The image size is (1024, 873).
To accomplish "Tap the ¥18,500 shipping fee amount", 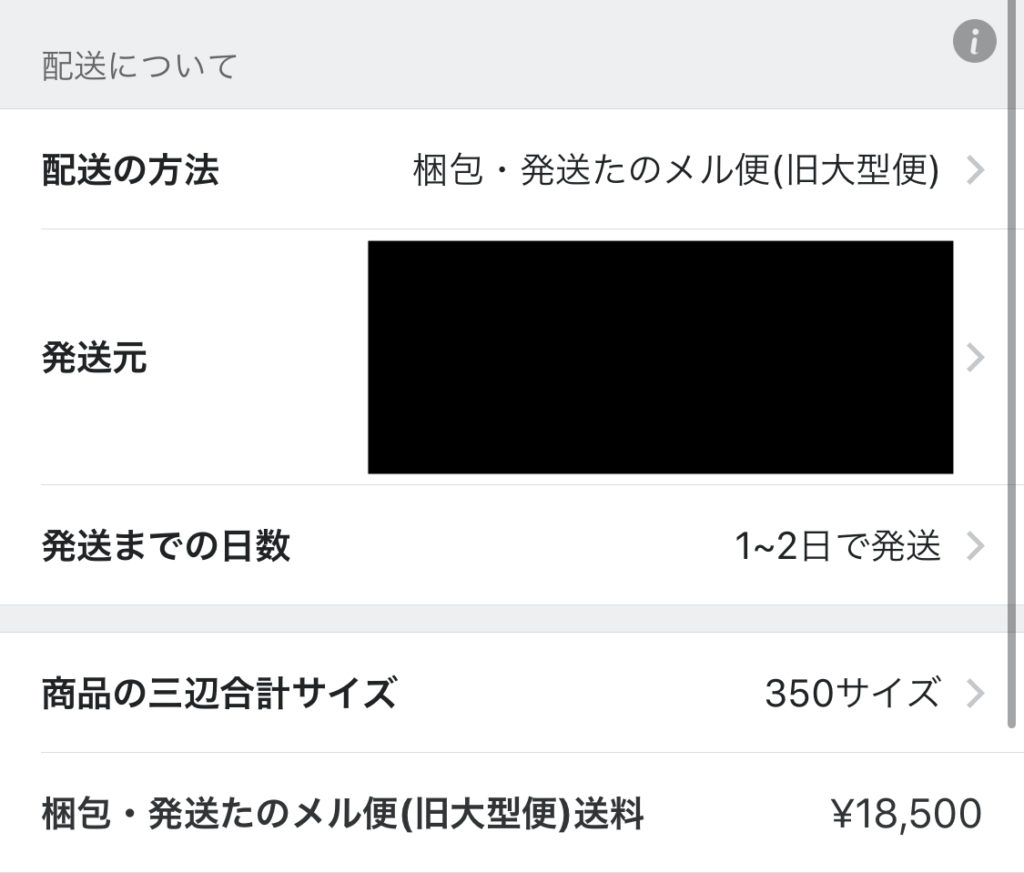I will 907,814.
